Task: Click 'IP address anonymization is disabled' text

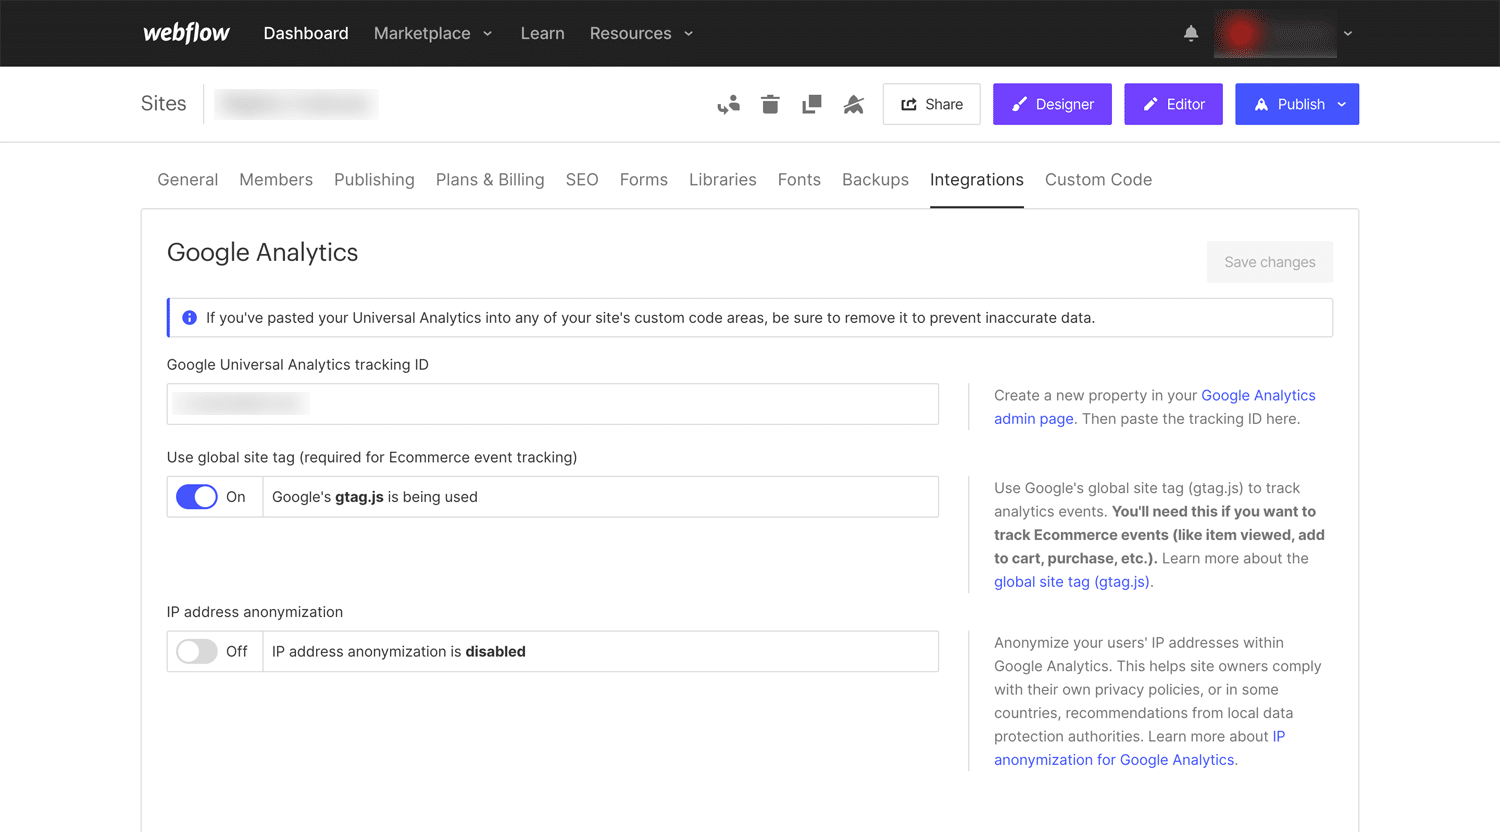Action: click(x=399, y=651)
